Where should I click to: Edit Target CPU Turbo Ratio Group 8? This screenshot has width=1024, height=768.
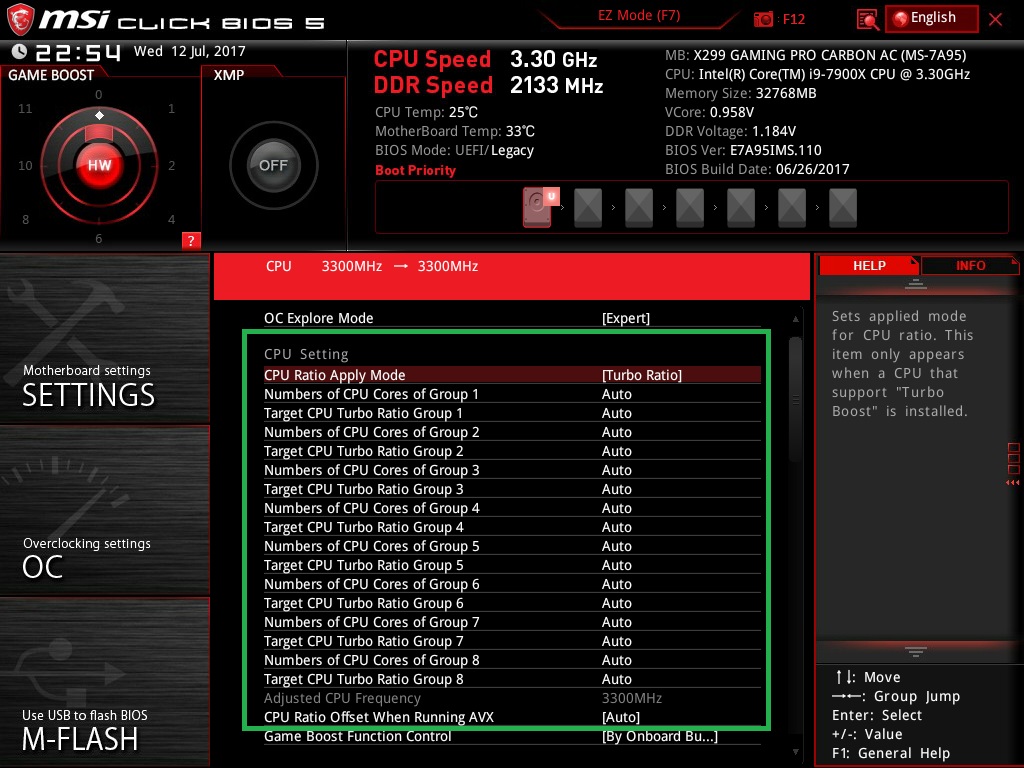512,678
